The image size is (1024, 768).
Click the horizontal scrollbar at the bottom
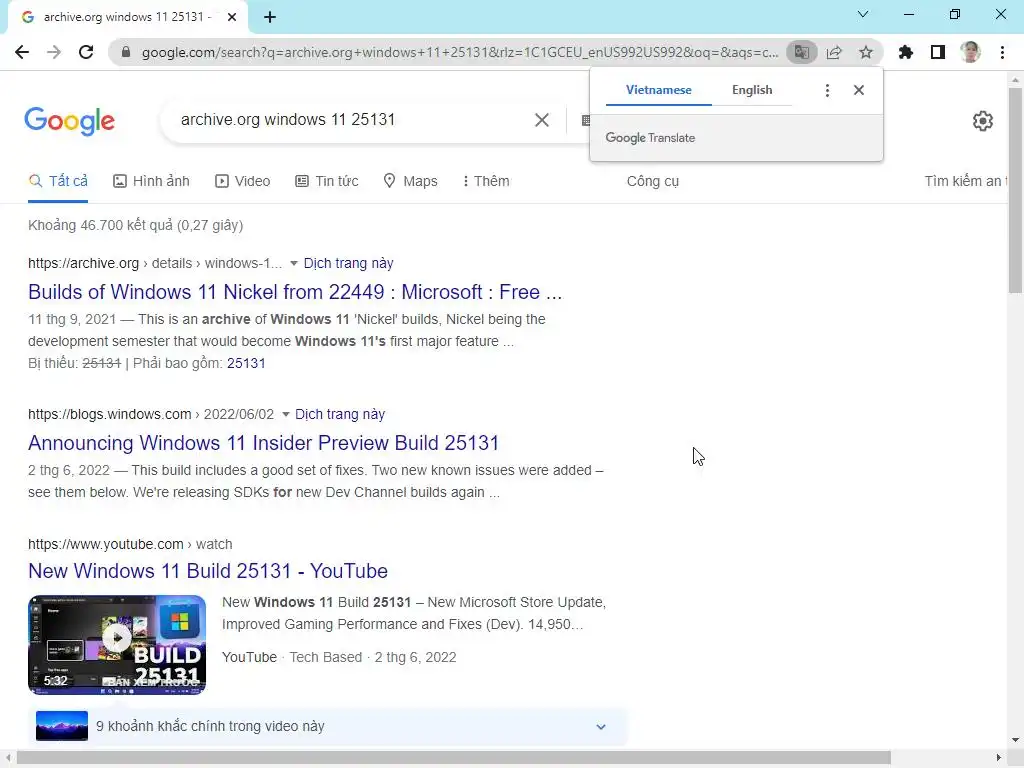[x=453, y=758]
